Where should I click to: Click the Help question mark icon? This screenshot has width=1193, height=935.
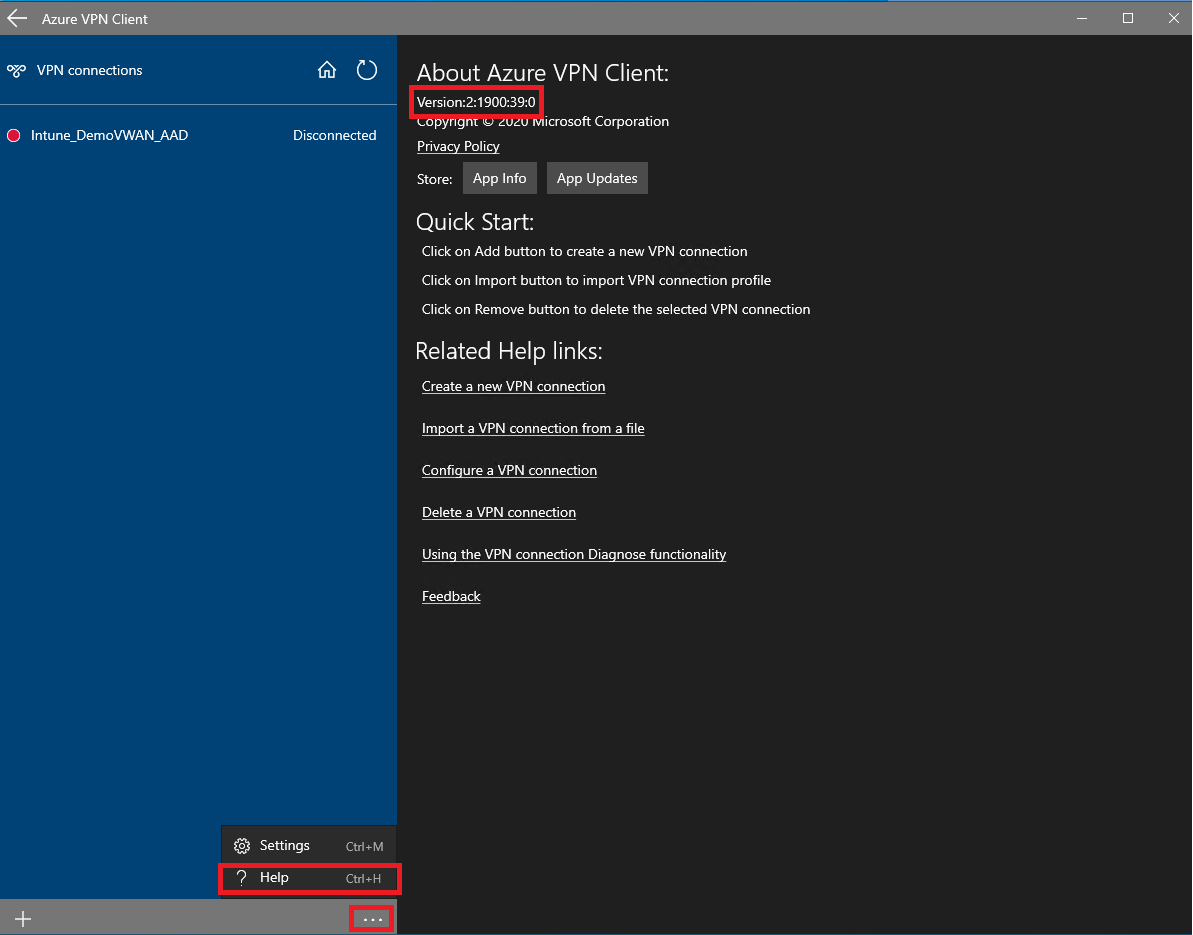[242, 878]
